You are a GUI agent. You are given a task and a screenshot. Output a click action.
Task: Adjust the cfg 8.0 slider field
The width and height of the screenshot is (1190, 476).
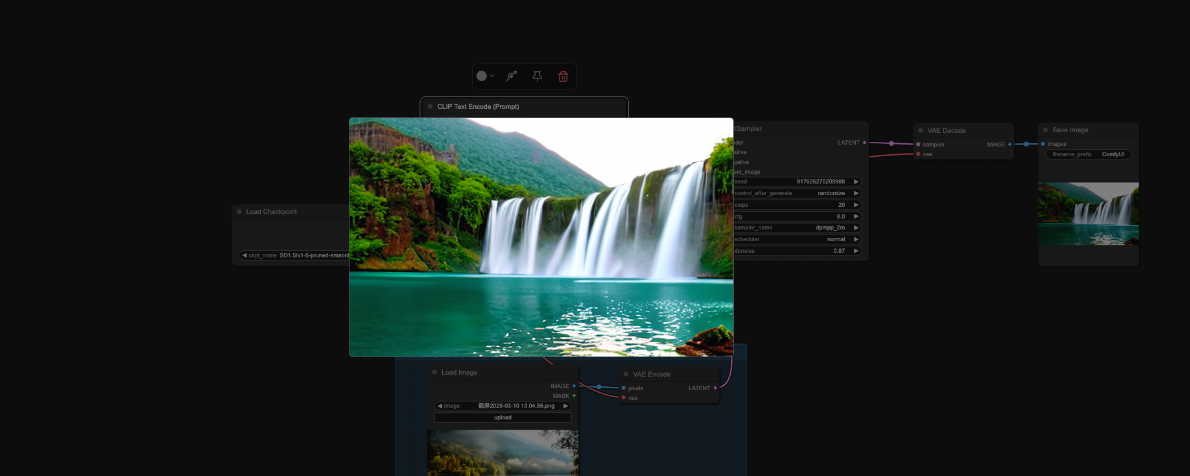point(796,216)
